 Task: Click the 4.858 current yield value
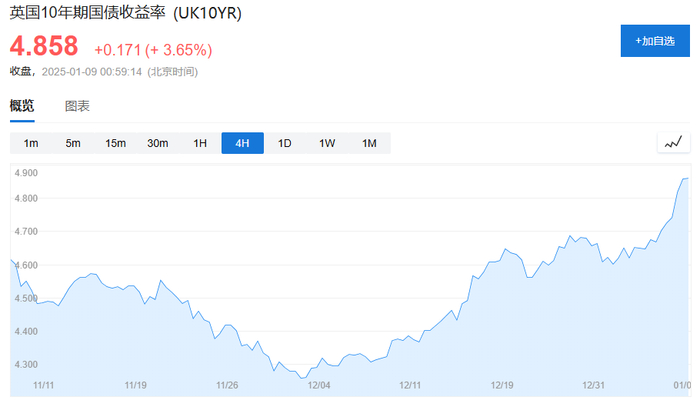pos(45,47)
